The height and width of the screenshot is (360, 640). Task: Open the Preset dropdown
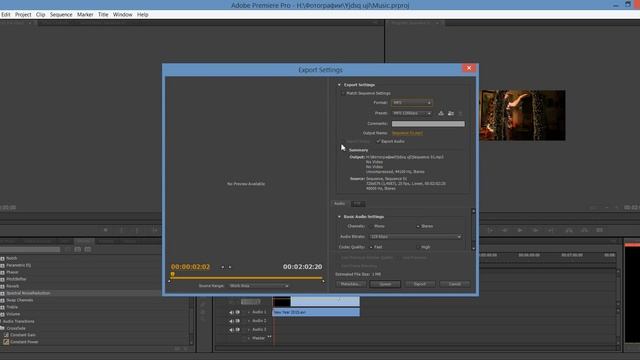coord(411,113)
